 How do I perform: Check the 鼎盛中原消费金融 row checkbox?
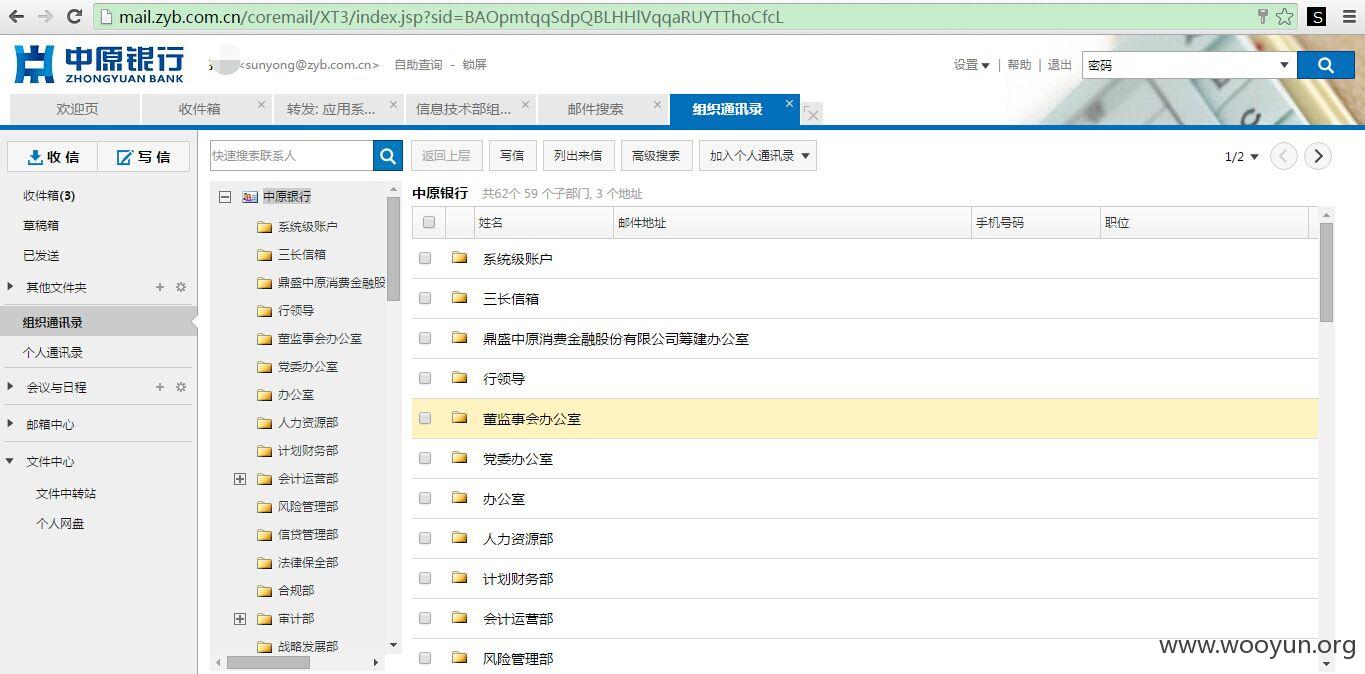(x=425, y=338)
